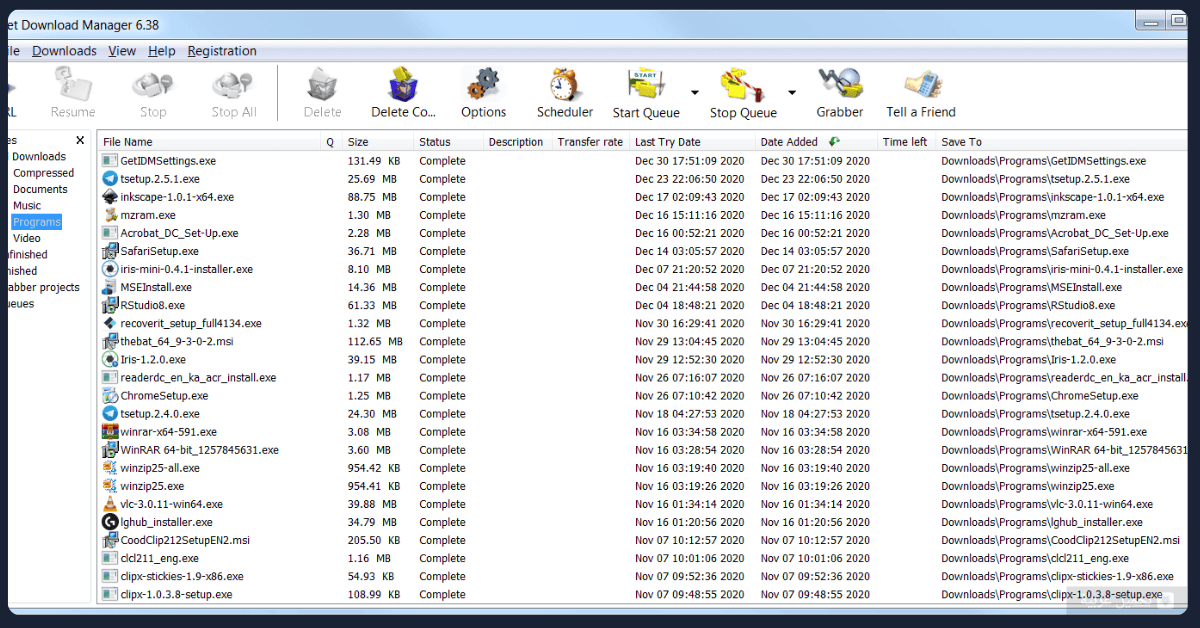1200x628 pixels.
Task: Select the MSEInstall.exe file name
Action: (x=156, y=287)
